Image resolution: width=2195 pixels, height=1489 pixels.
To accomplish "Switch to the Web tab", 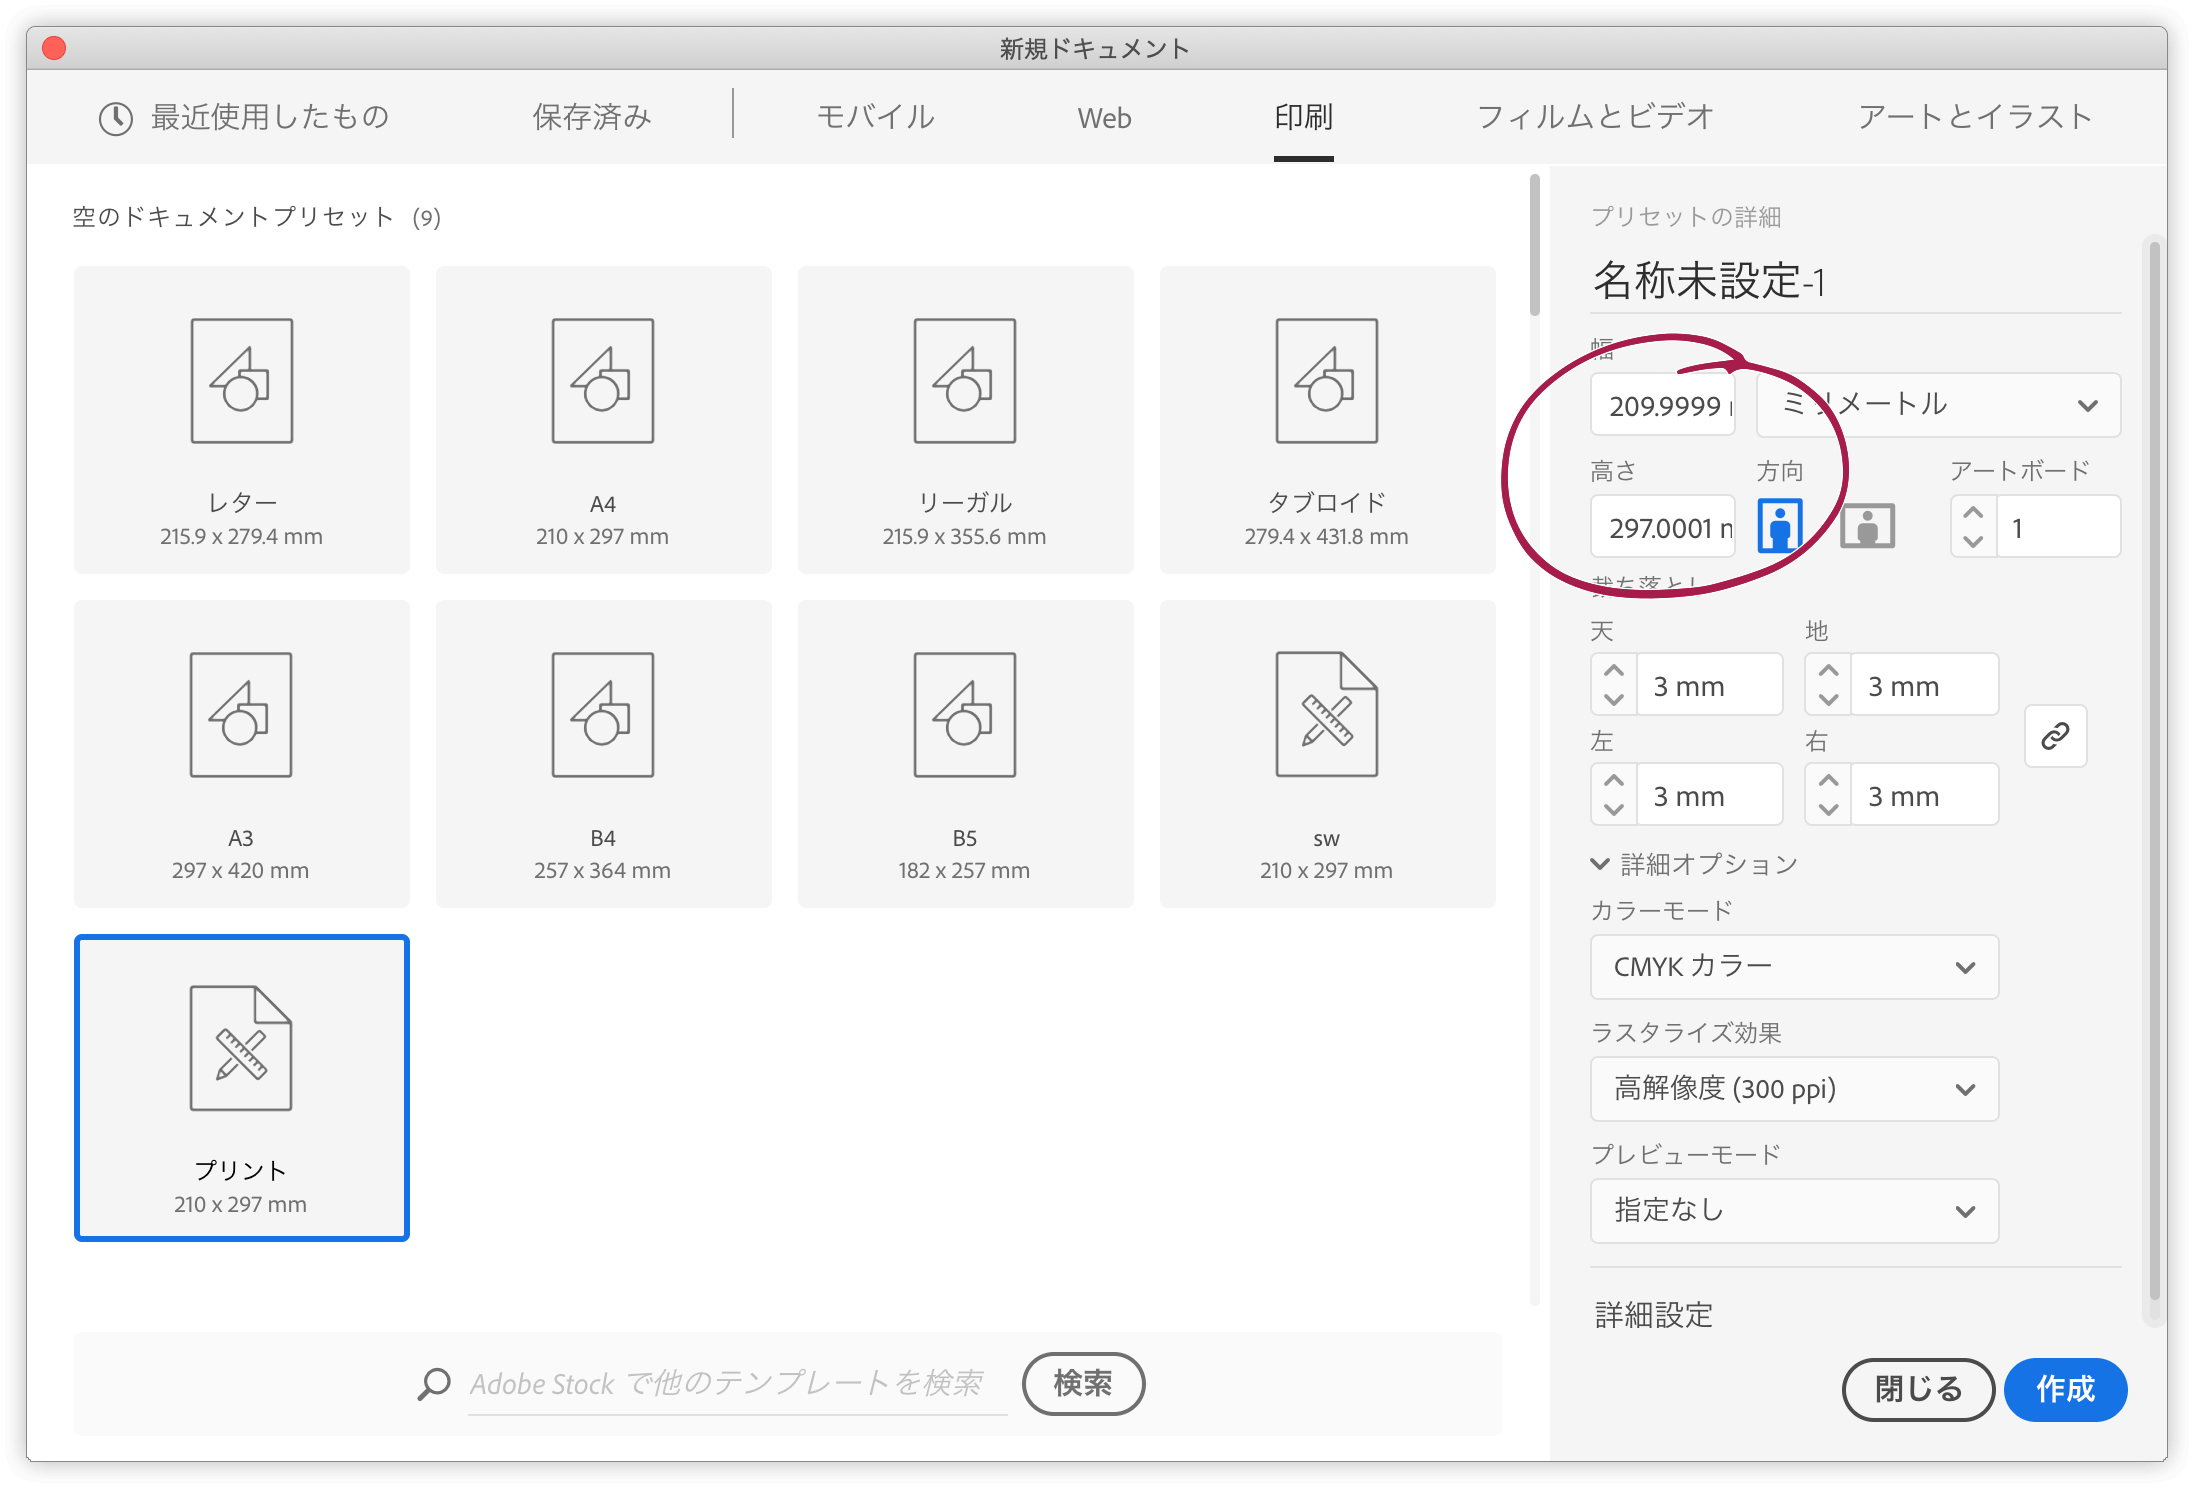I will click(x=1104, y=118).
